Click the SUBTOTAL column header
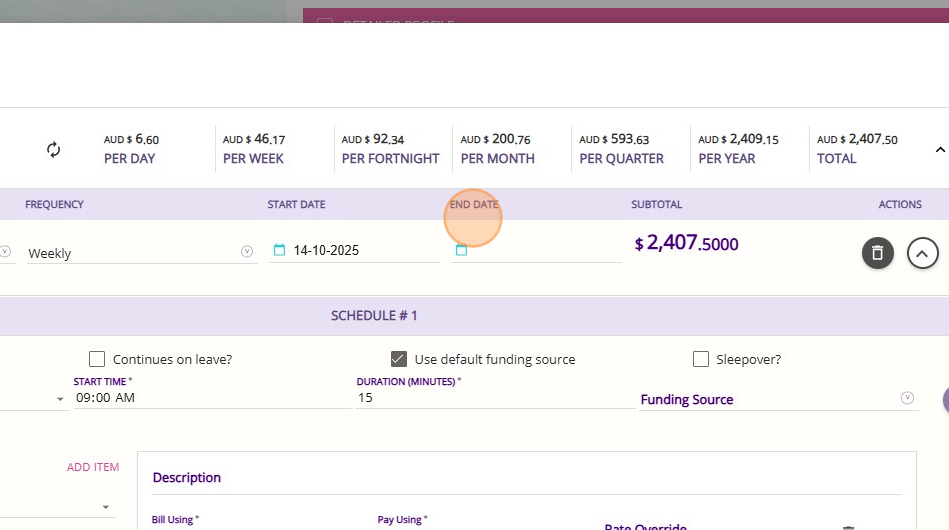The image size is (949, 530). coord(657,204)
